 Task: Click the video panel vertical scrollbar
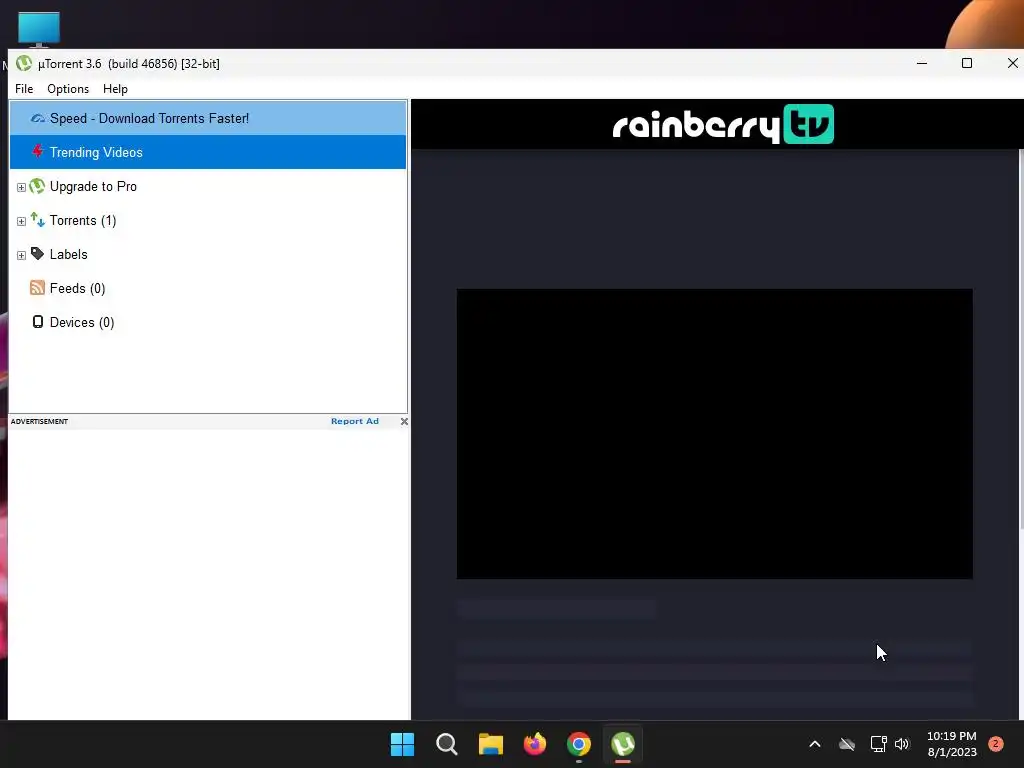click(x=1021, y=340)
